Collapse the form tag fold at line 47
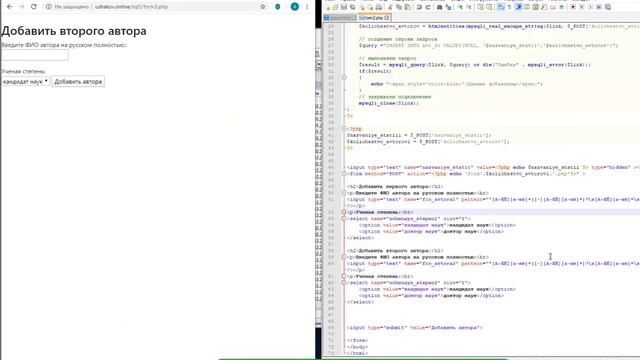Viewport: 640px width, 360px height. tap(344, 173)
